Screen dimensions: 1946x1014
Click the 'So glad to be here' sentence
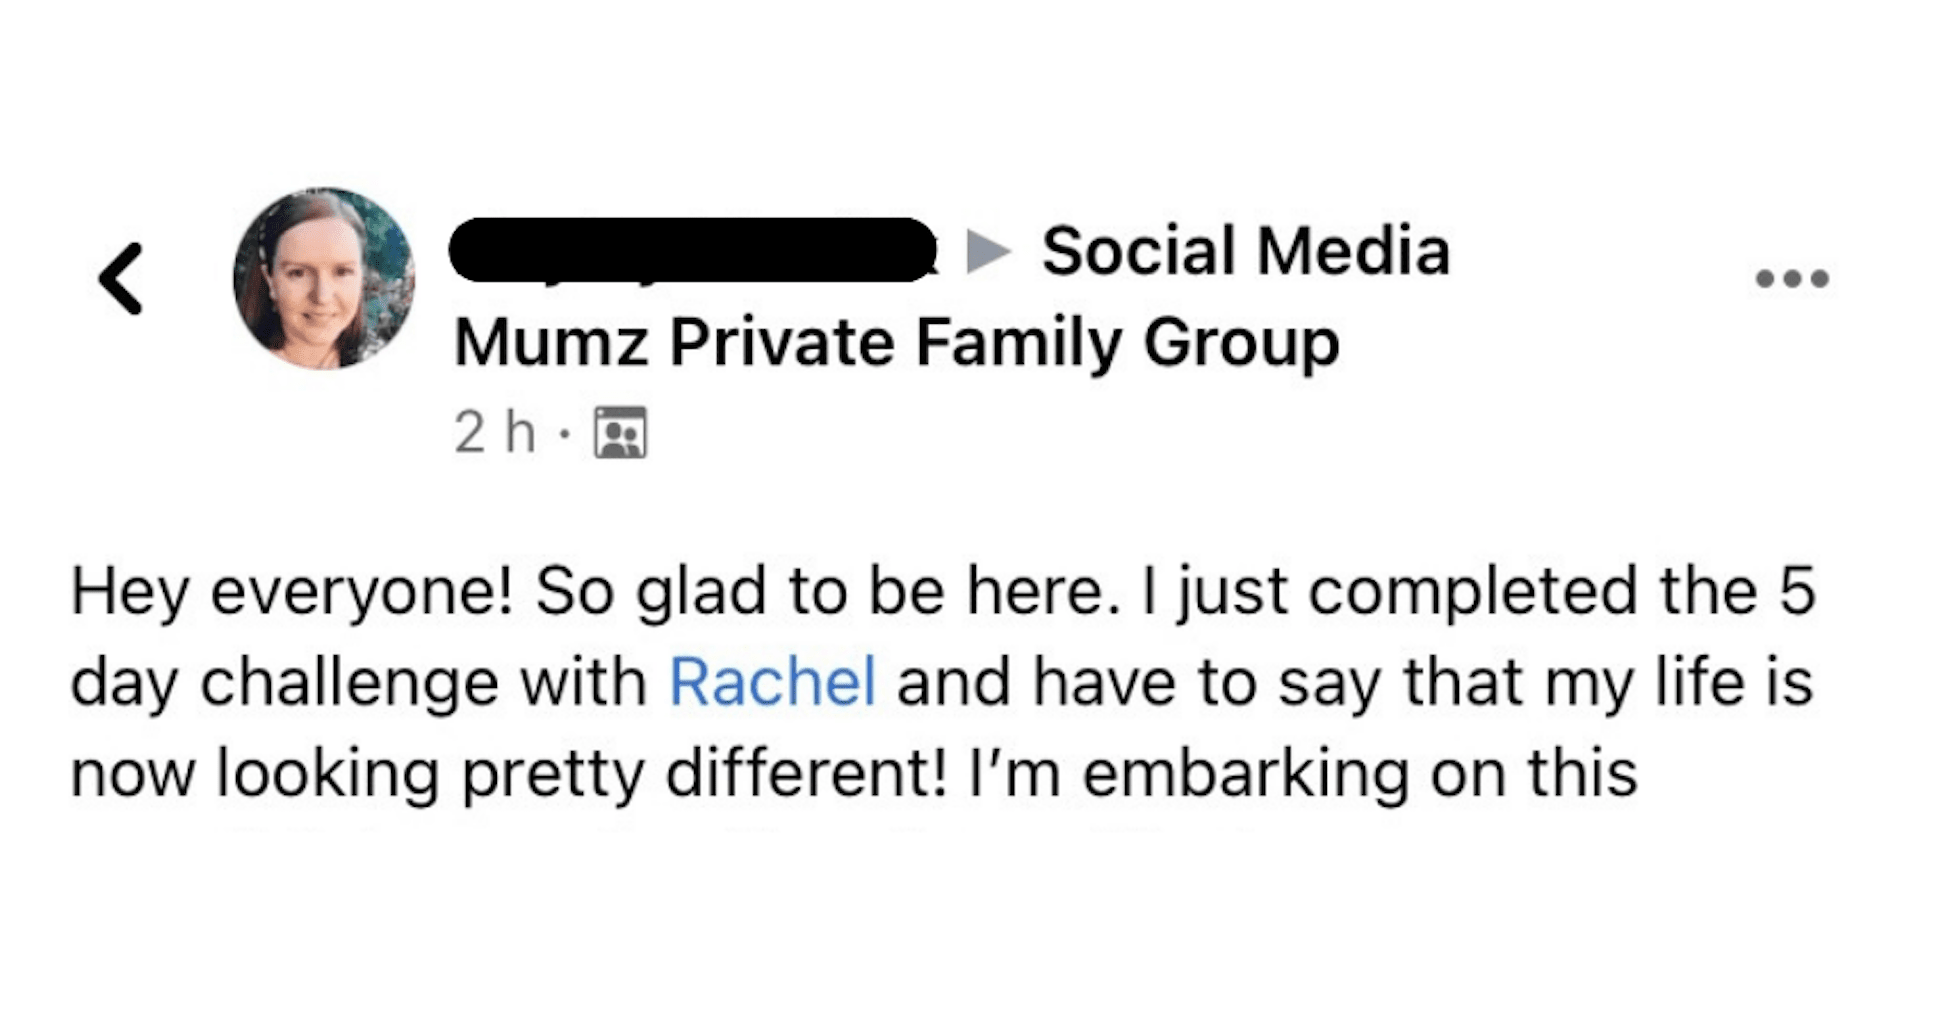coord(828,590)
